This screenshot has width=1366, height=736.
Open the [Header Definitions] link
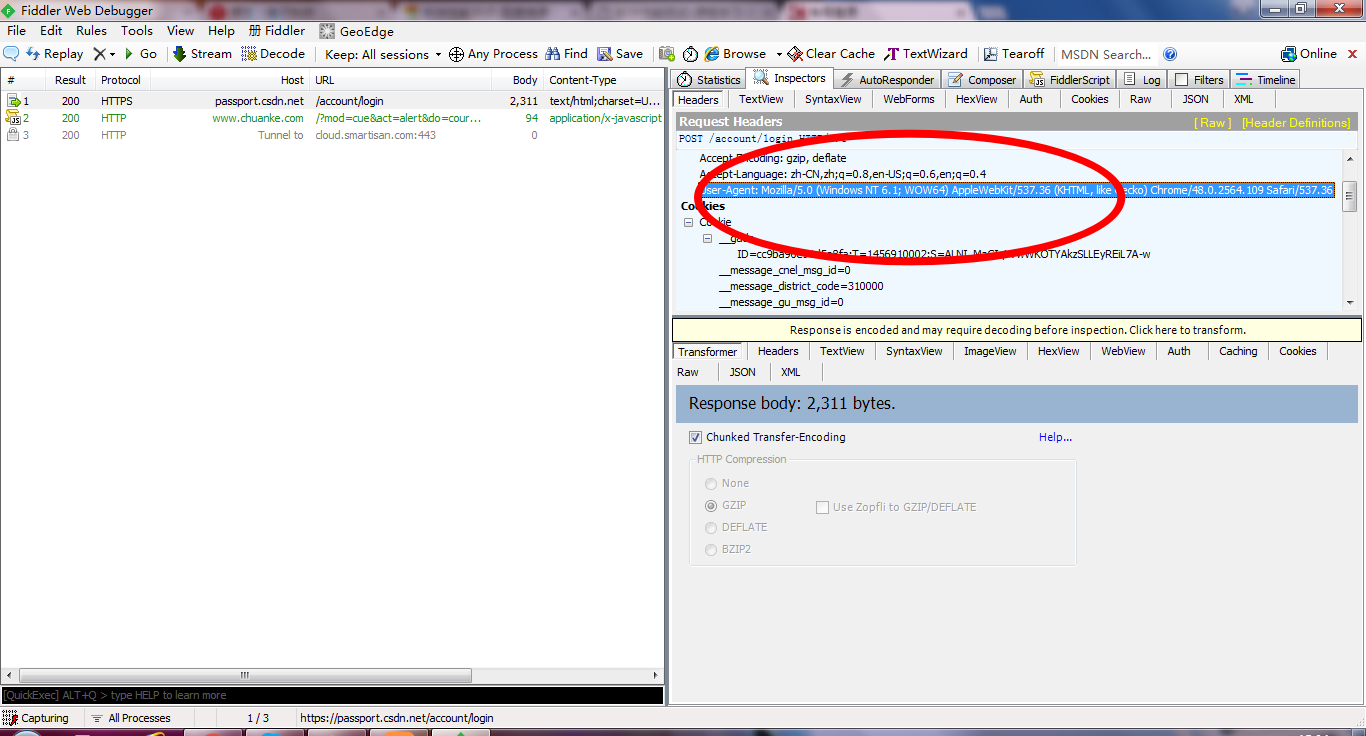pyautogui.click(x=1296, y=123)
